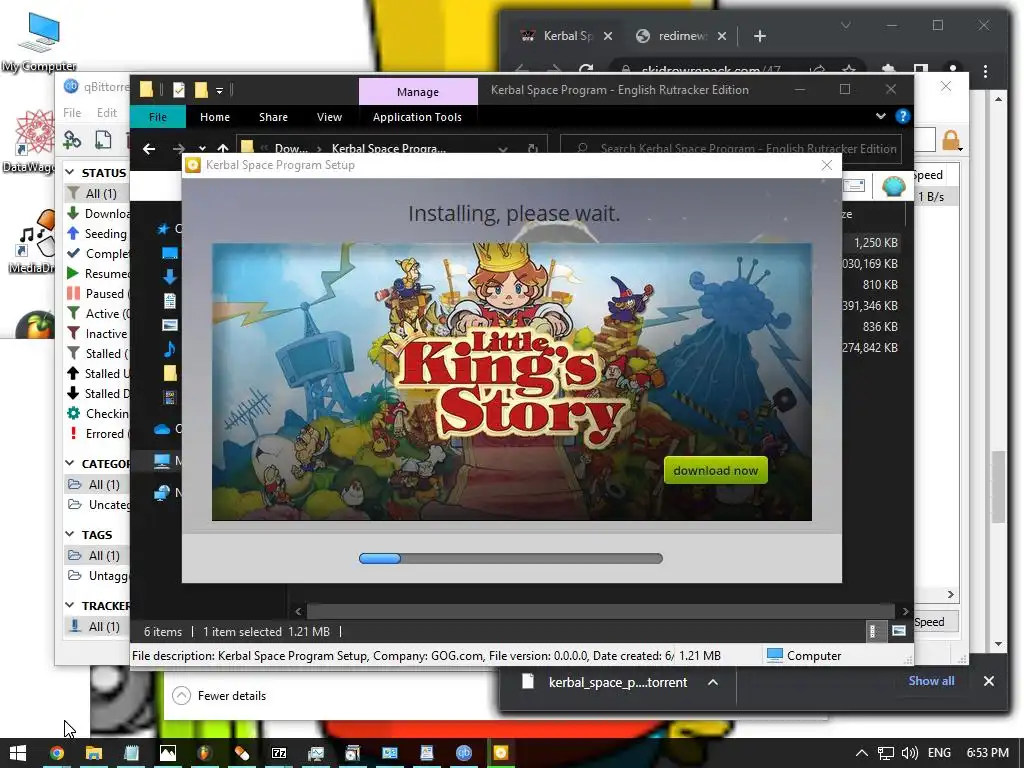Open Chrome three-dot menu
Image resolution: width=1024 pixels, height=768 pixels.
(x=985, y=70)
